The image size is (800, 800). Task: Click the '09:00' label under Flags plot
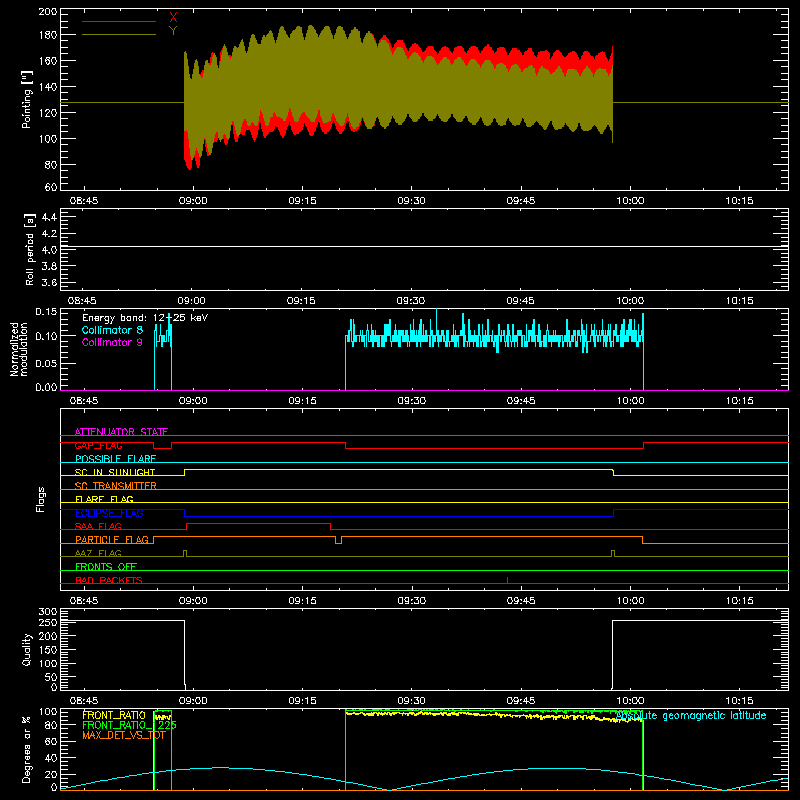(x=193, y=601)
